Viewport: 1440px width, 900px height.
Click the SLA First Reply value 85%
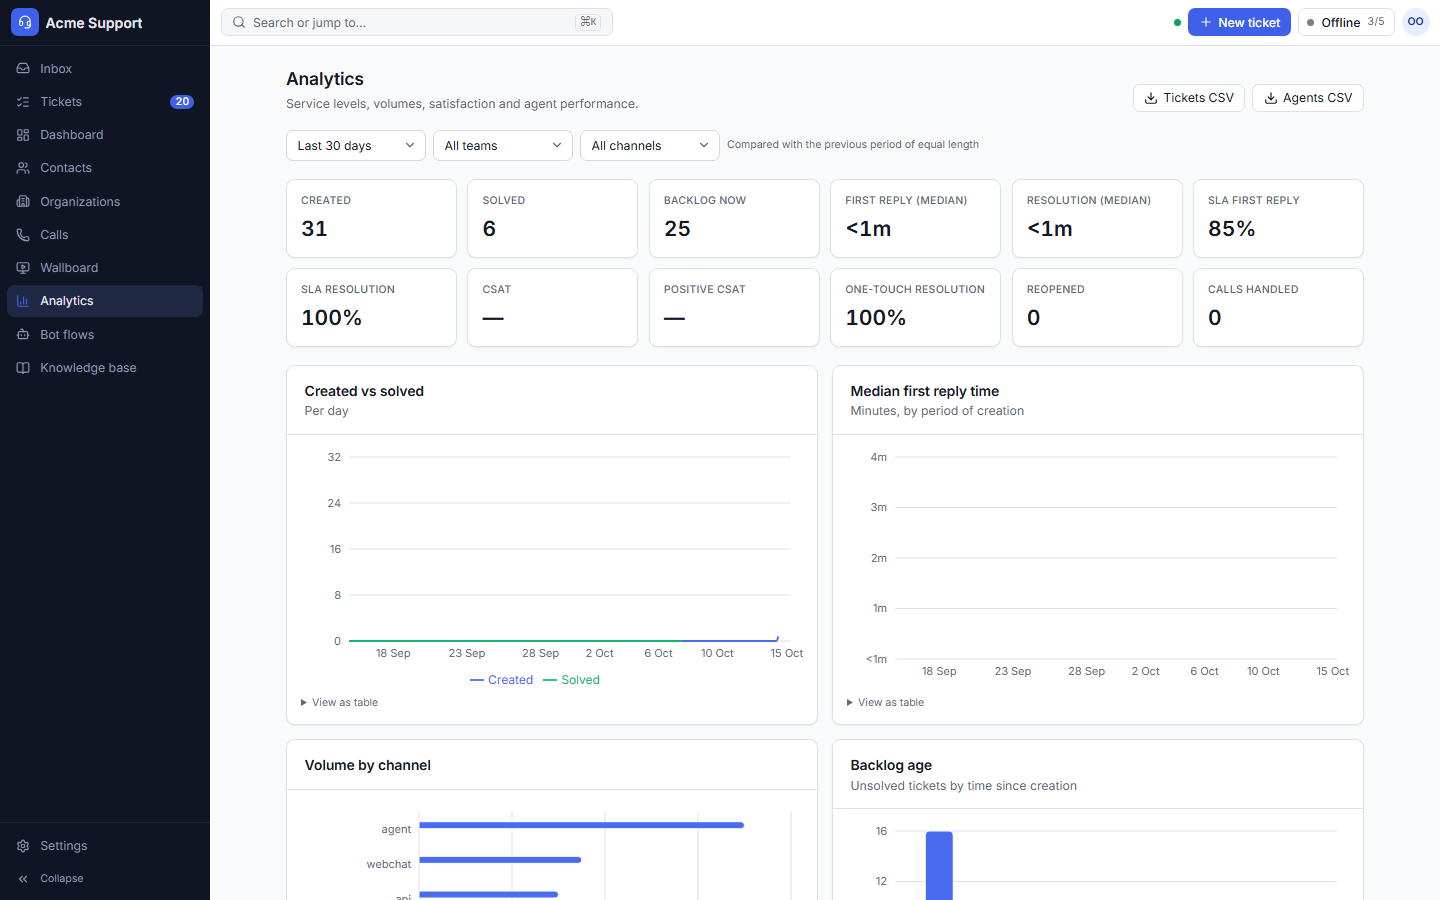(1231, 229)
